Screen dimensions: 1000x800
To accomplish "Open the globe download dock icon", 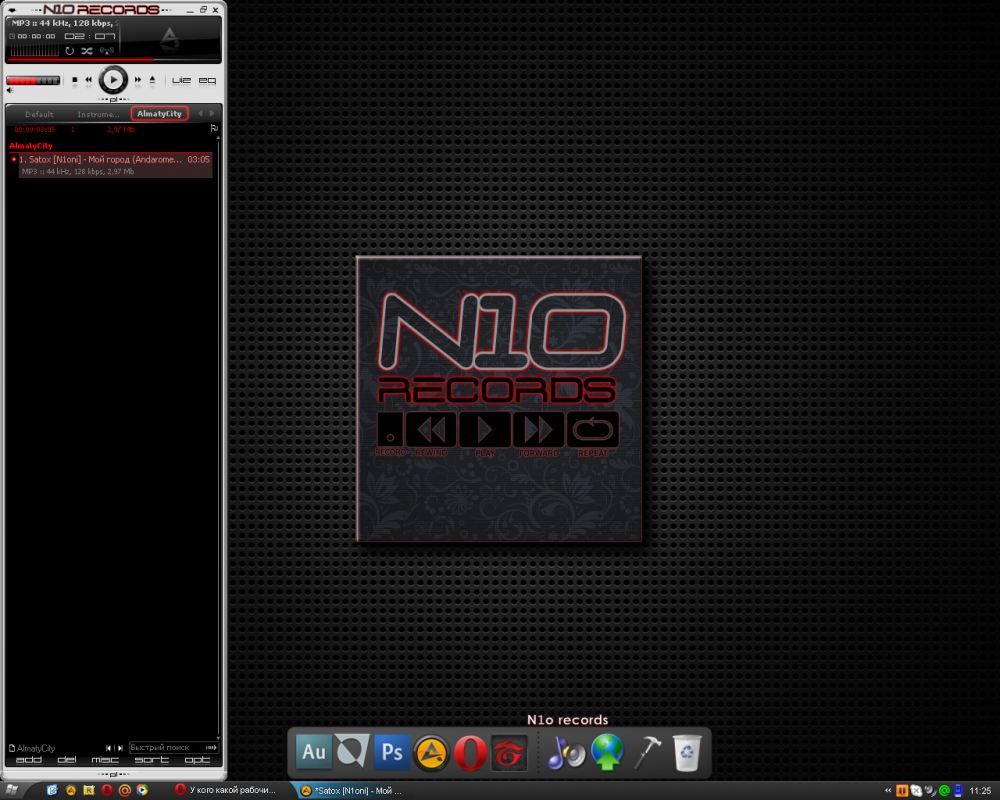I will pyautogui.click(x=607, y=752).
